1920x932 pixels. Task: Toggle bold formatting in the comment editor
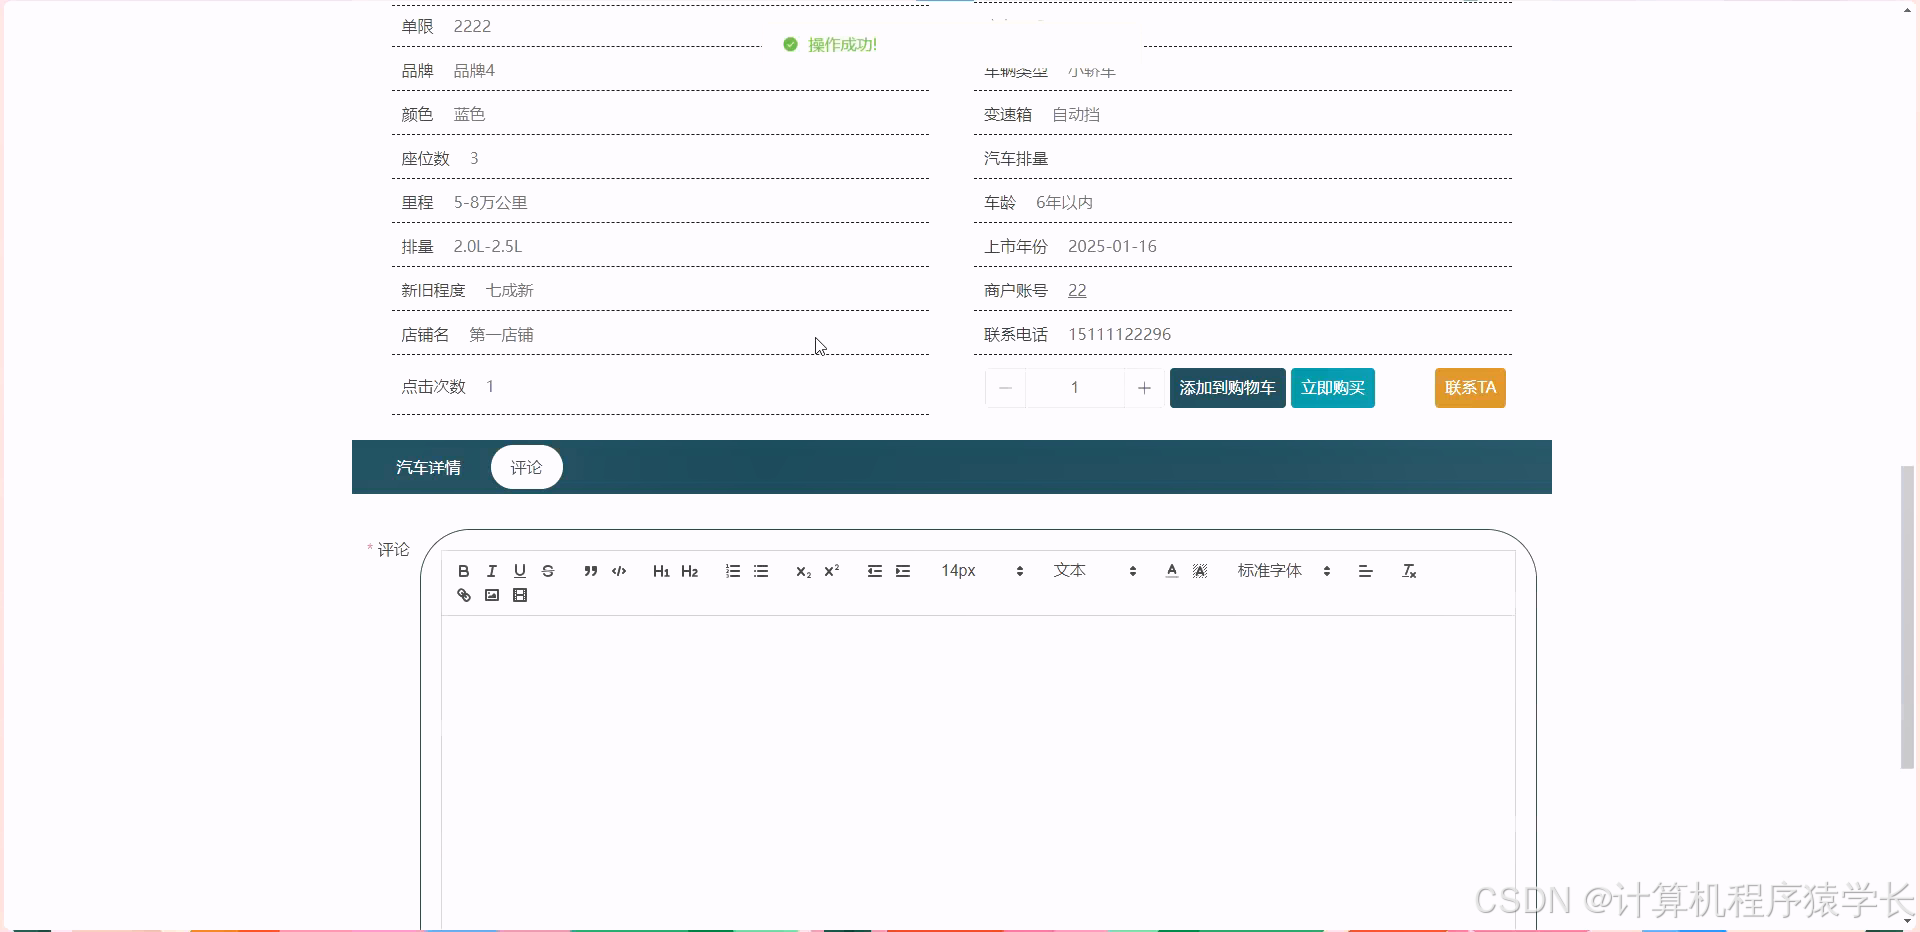(463, 570)
